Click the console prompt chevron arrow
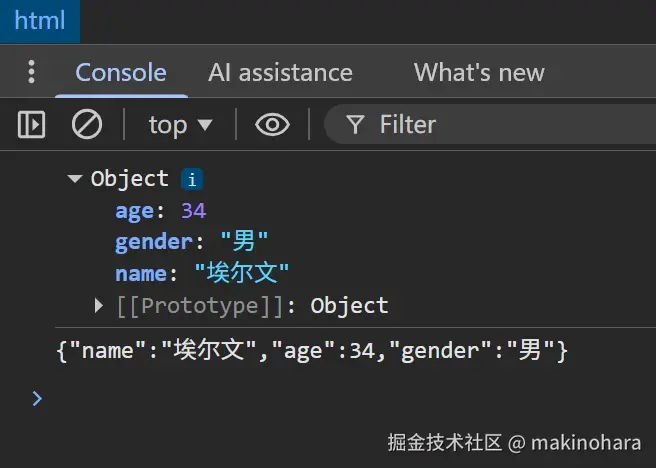The width and height of the screenshot is (656, 468). coord(37,398)
